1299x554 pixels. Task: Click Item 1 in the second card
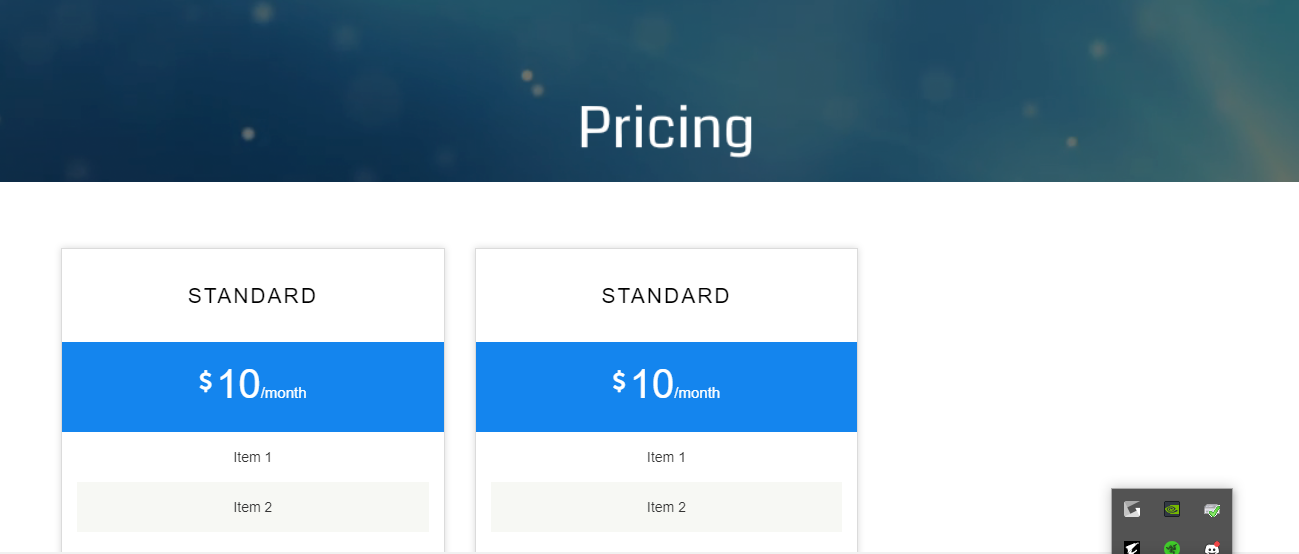coord(666,457)
